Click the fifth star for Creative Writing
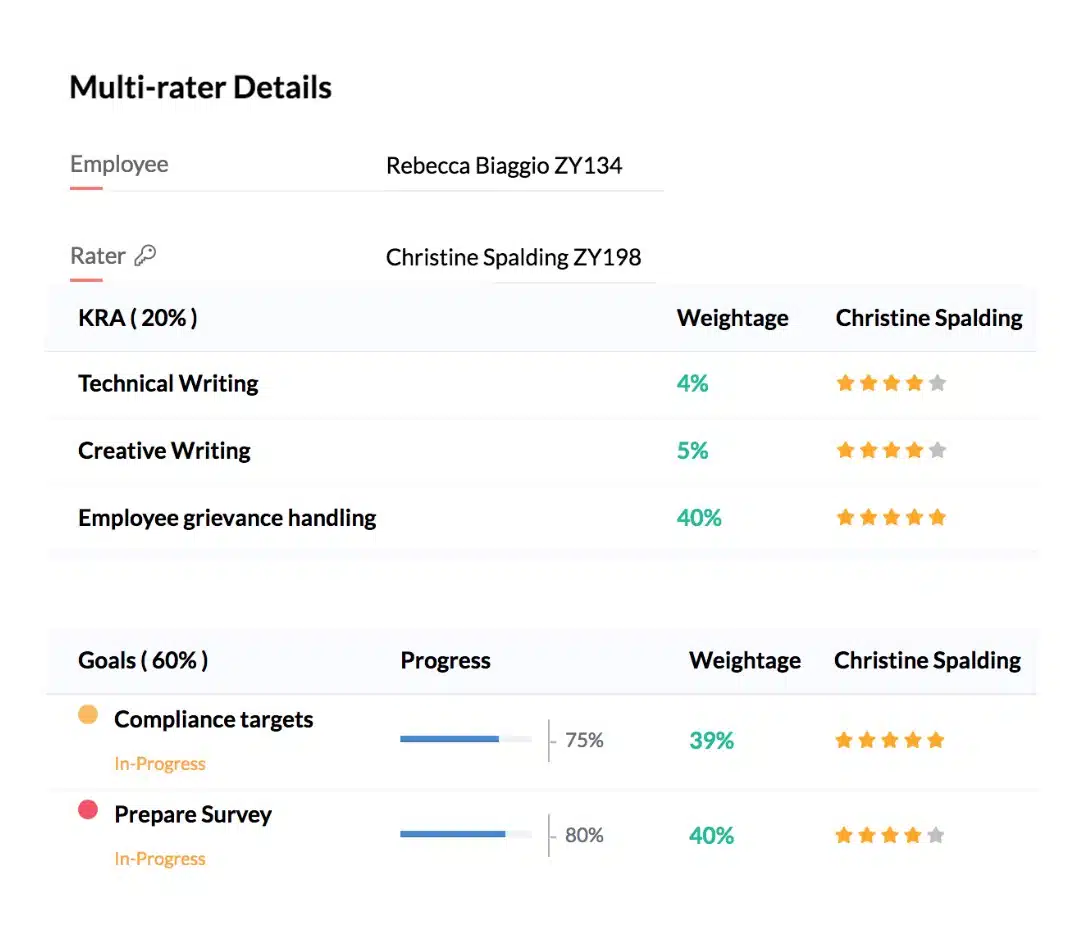 click(x=937, y=450)
